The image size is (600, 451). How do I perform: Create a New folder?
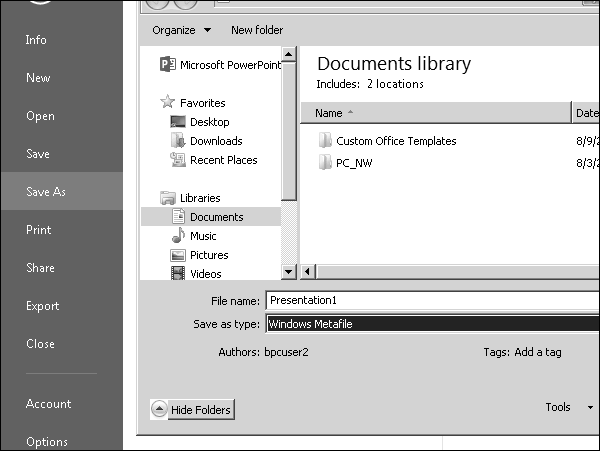click(257, 30)
